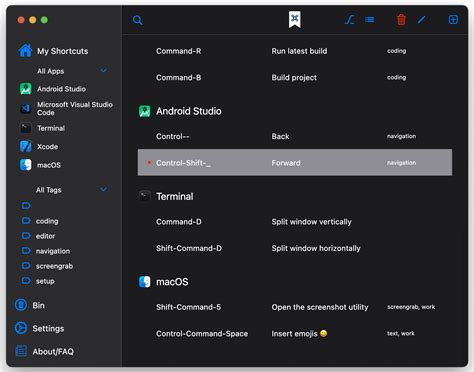
Task: Click the coding tag icon
Action: [x=26, y=221]
